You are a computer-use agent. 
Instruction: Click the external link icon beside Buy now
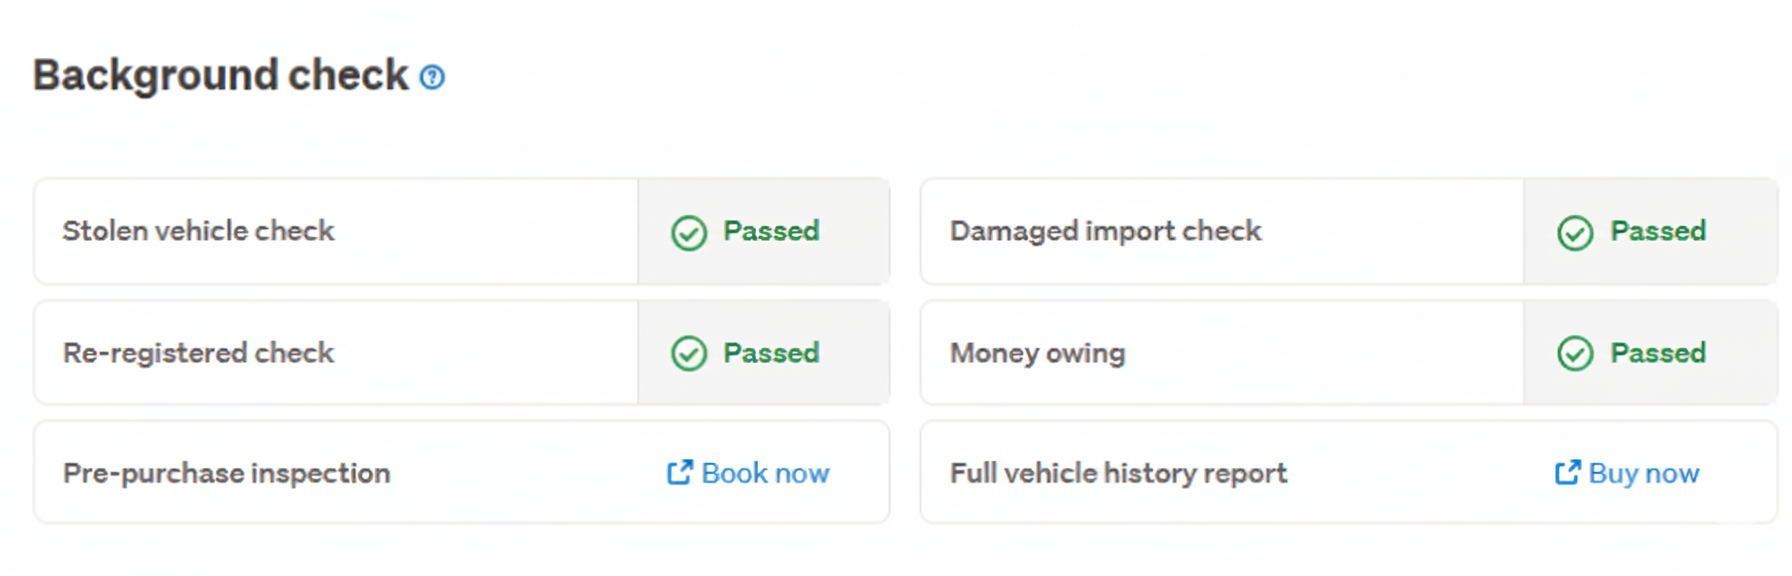click(x=1567, y=472)
